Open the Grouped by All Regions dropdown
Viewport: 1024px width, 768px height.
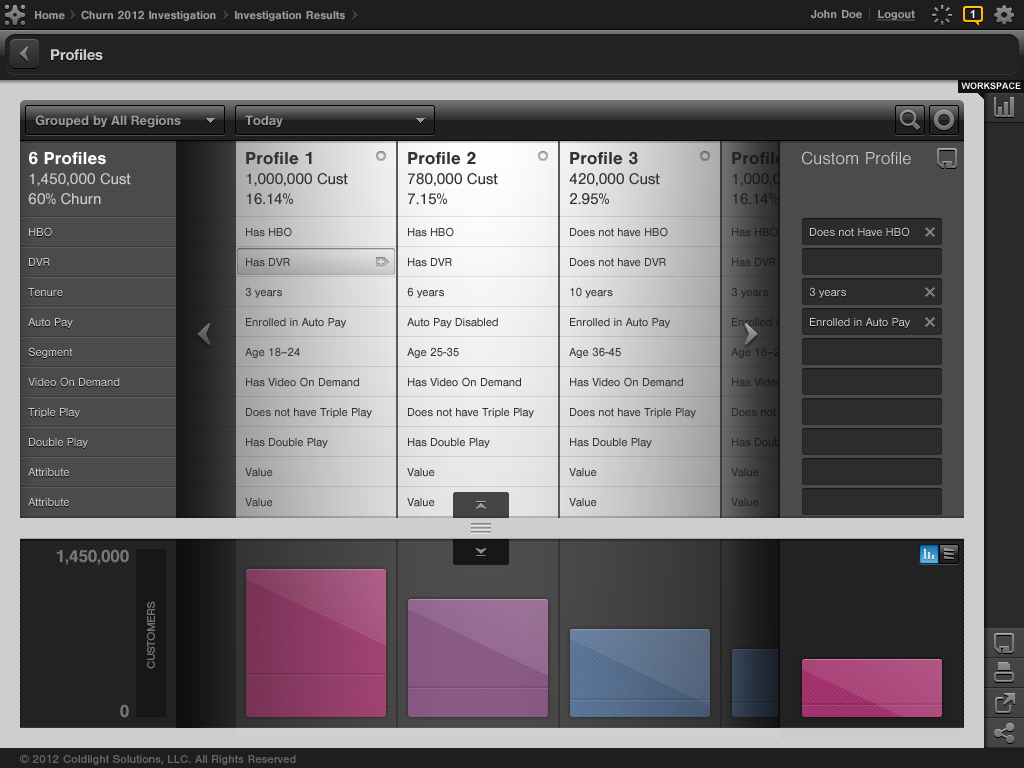(x=124, y=120)
